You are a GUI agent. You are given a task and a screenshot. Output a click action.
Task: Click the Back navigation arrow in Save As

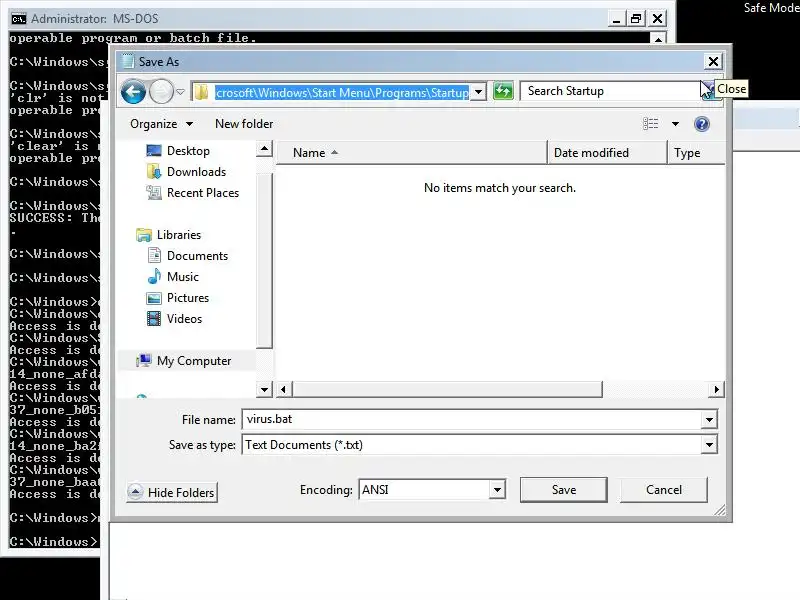[x=133, y=92]
